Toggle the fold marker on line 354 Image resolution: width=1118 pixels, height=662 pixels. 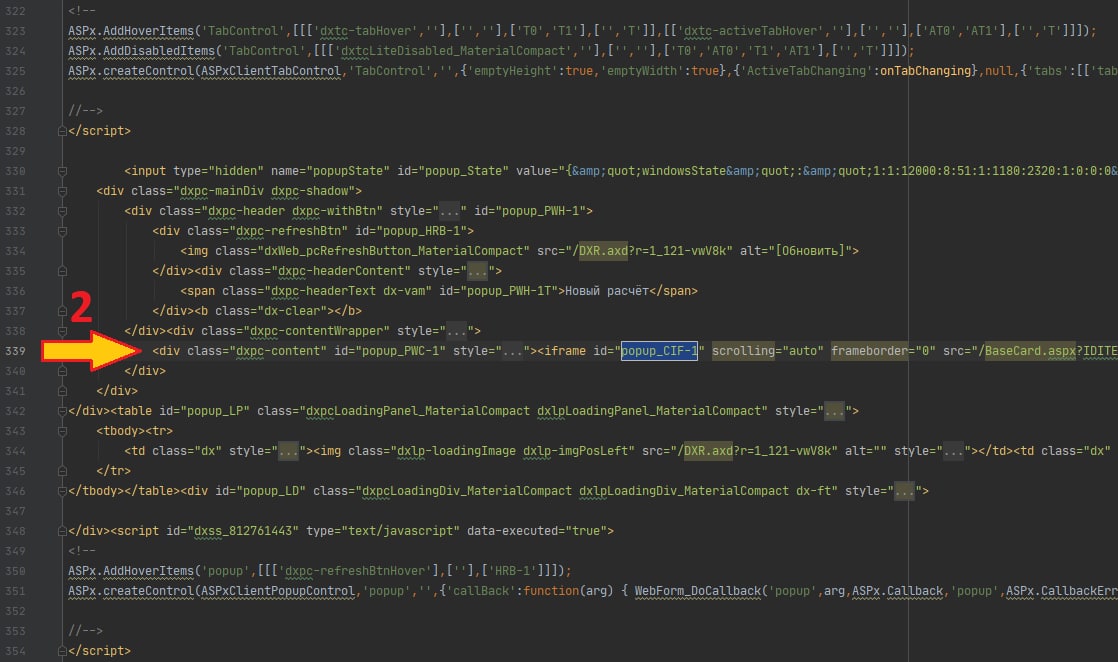62,651
